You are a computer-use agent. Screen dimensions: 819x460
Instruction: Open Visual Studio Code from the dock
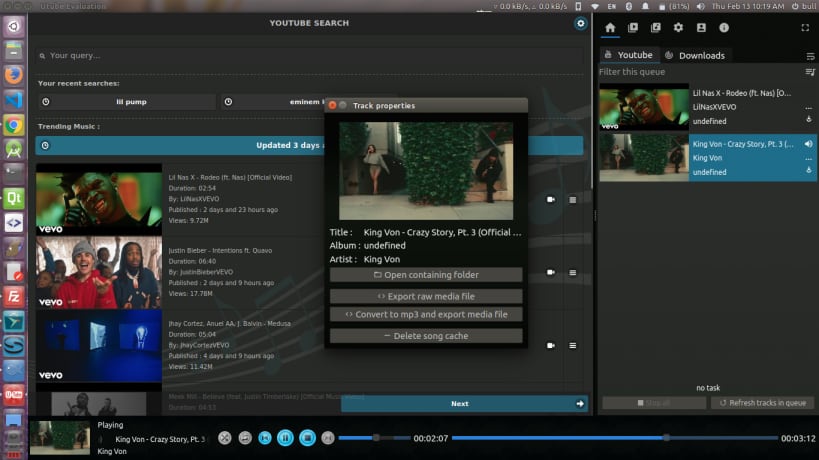coord(14,100)
